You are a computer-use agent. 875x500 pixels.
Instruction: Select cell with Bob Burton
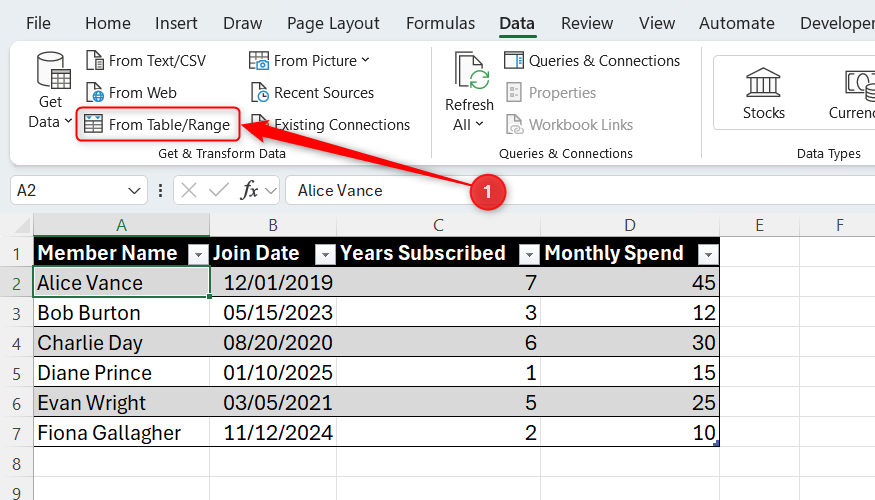click(x=121, y=313)
